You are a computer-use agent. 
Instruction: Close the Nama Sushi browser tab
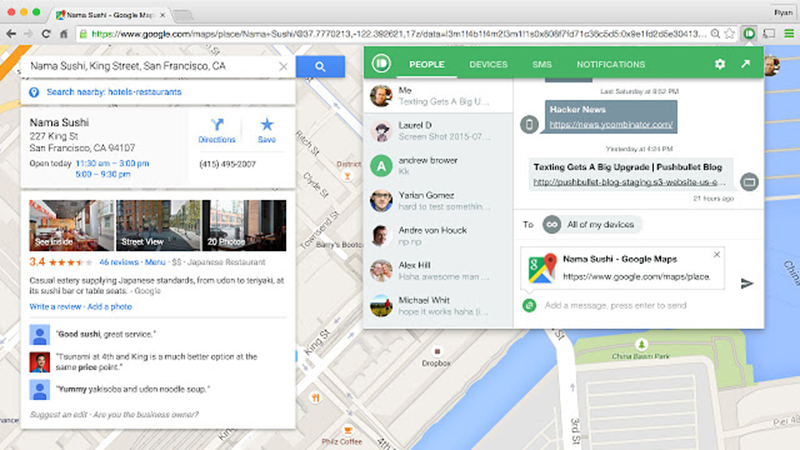(x=162, y=15)
